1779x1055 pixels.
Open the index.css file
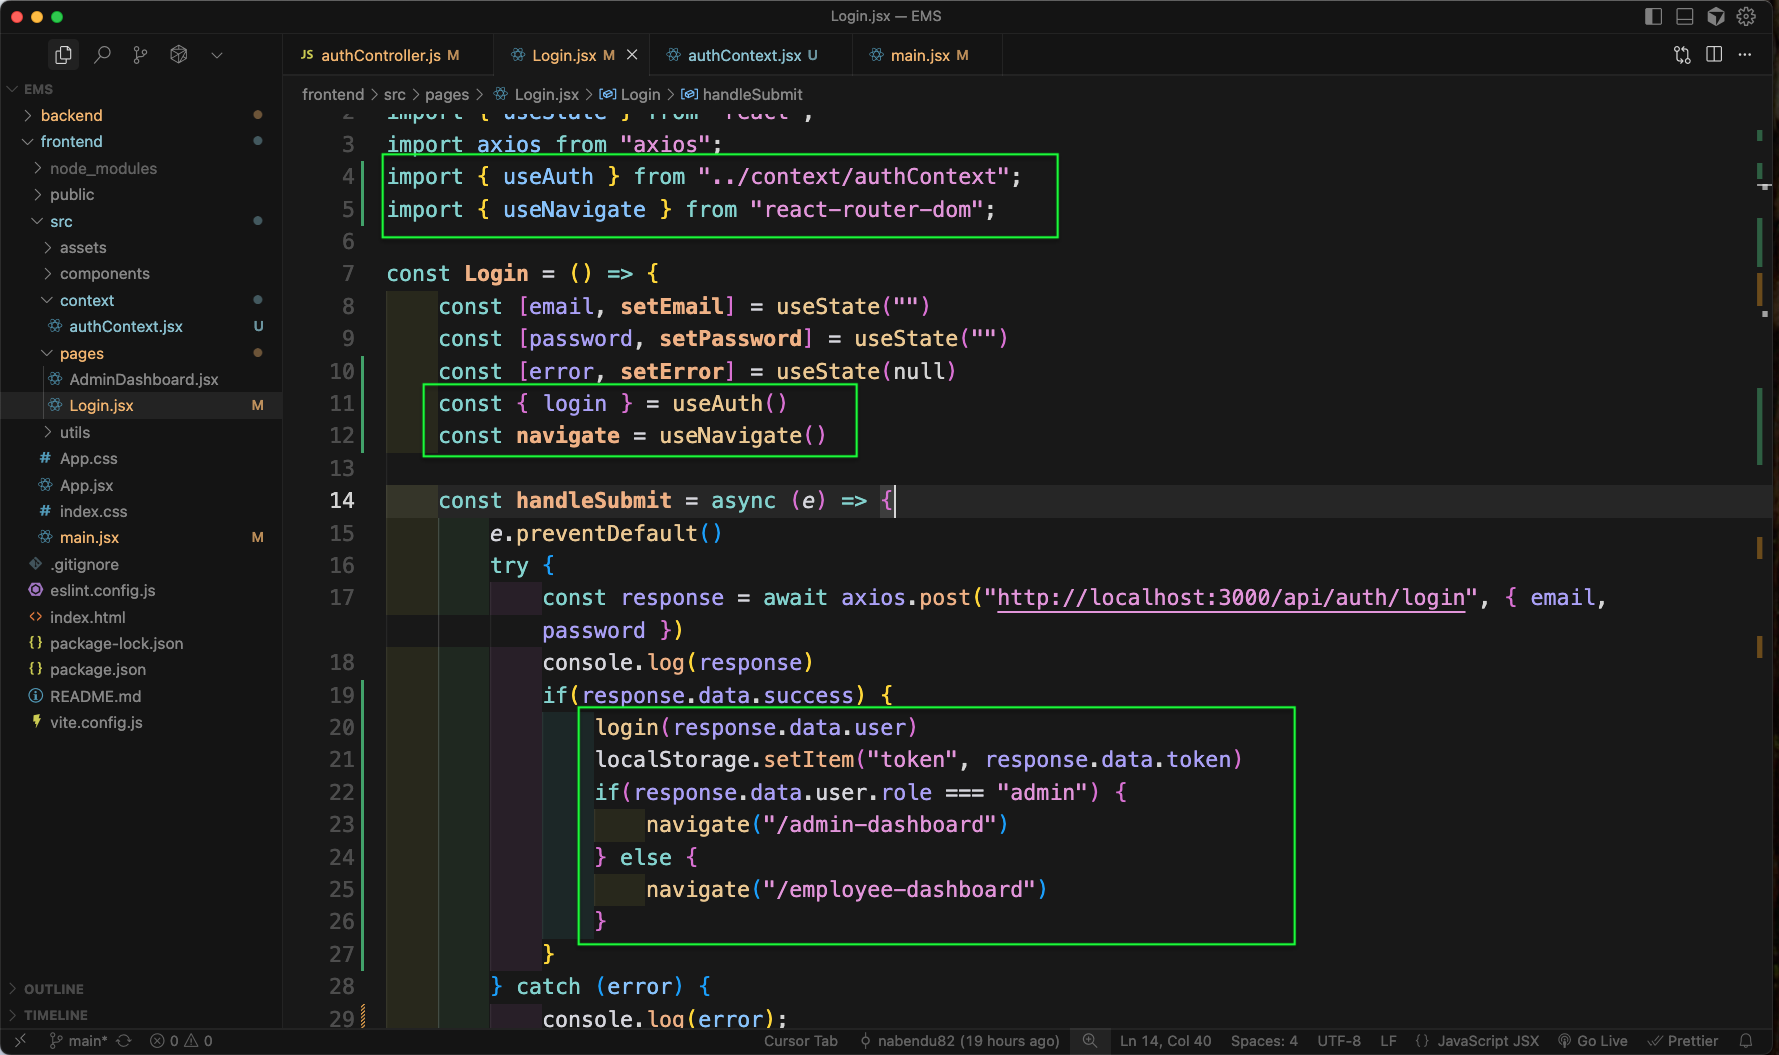[x=141, y=511]
